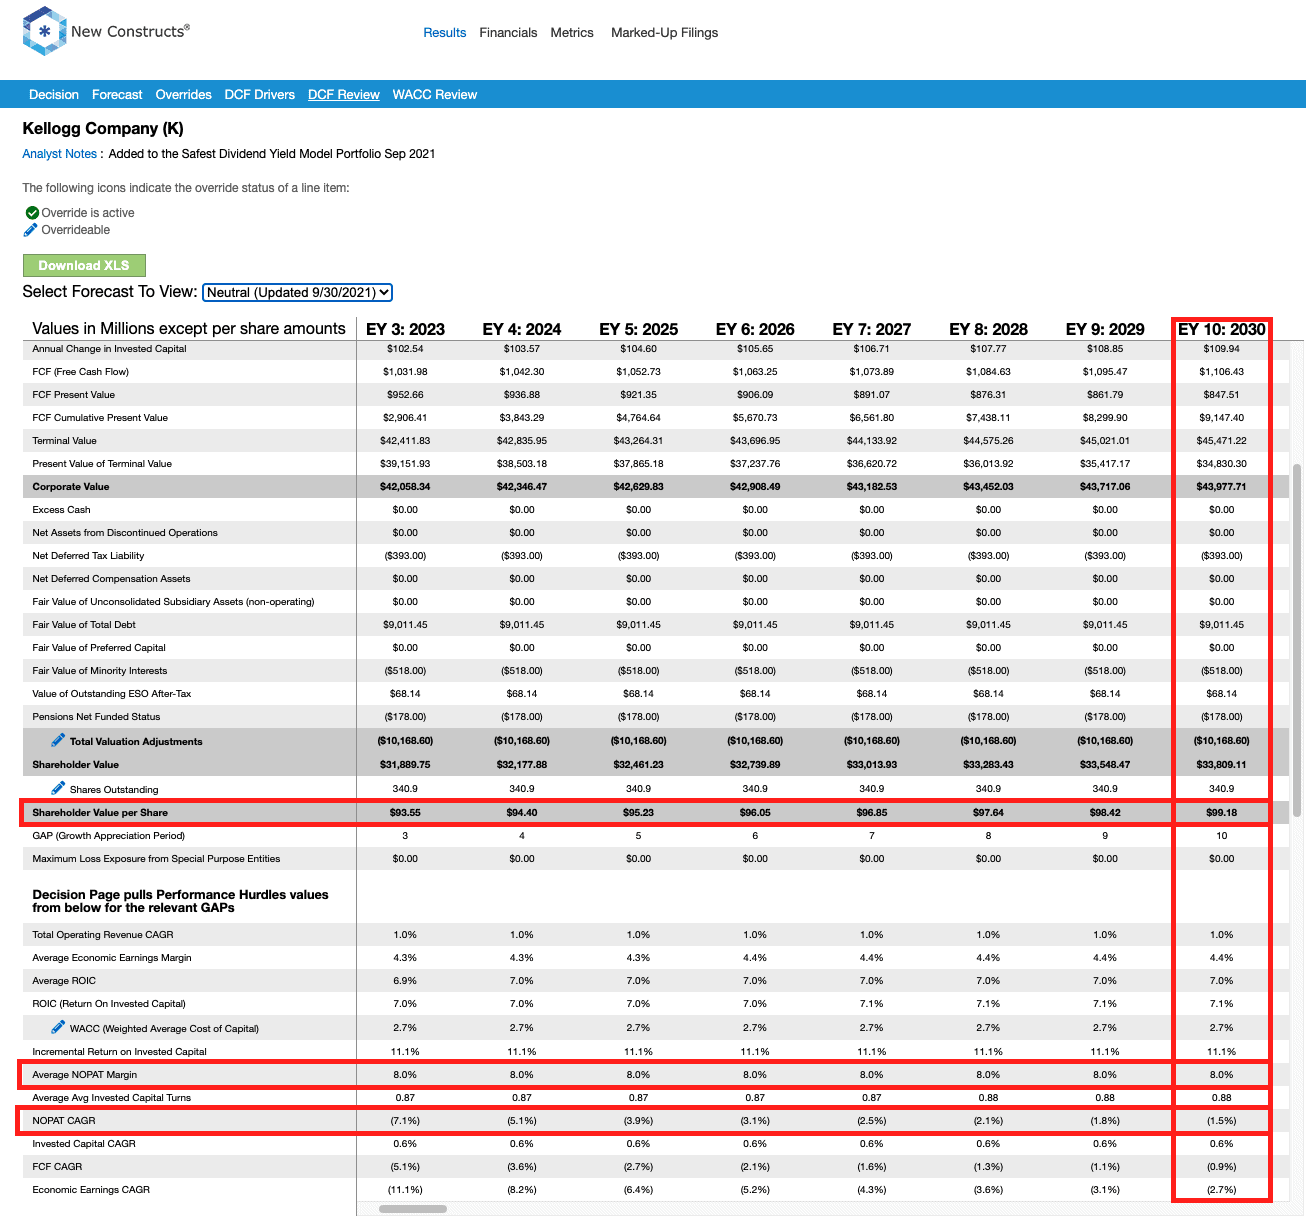Click the Incremental Return on Invested Capital label
Image resolution: width=1306 pixels, height=1217 pixels.
[x=120, y=1052]
